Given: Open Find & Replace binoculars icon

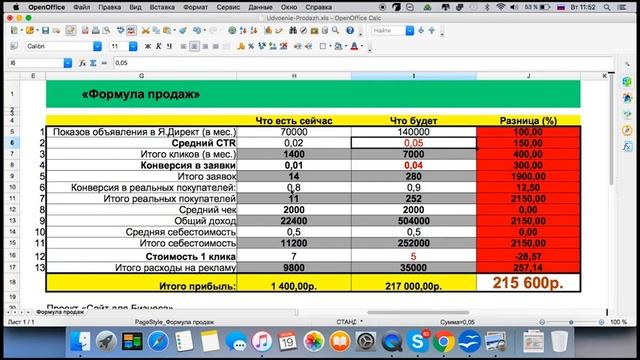Looking at the screenshot, I should [293, 31].
